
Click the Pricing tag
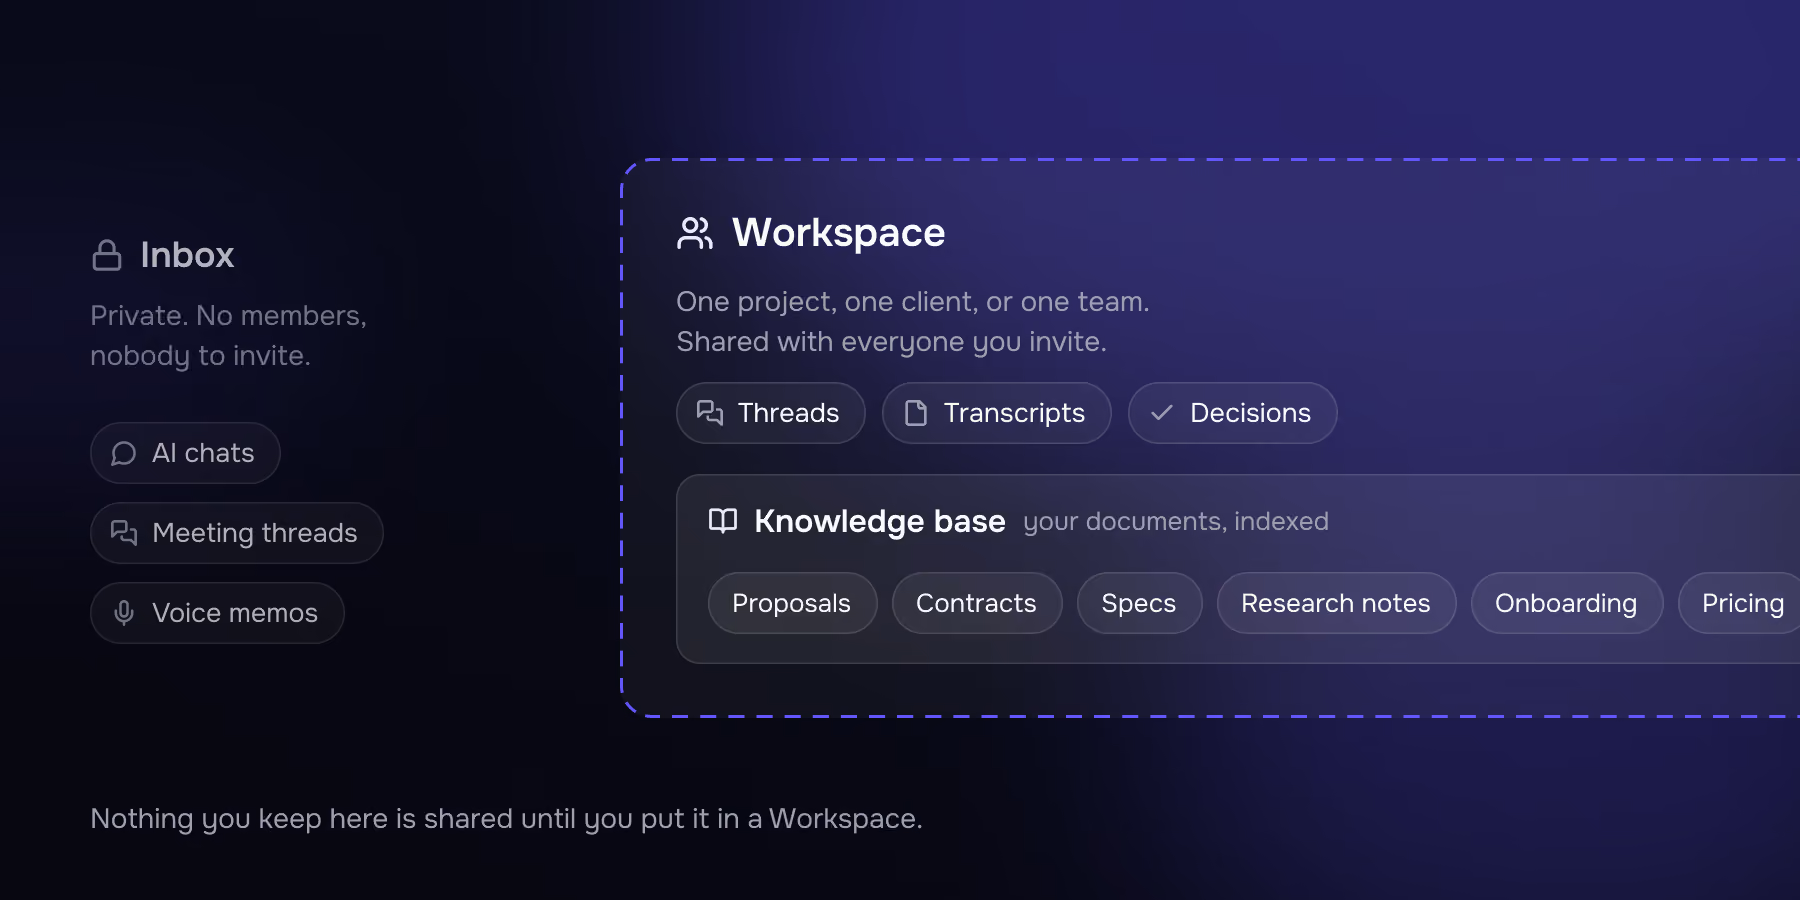1740,603
